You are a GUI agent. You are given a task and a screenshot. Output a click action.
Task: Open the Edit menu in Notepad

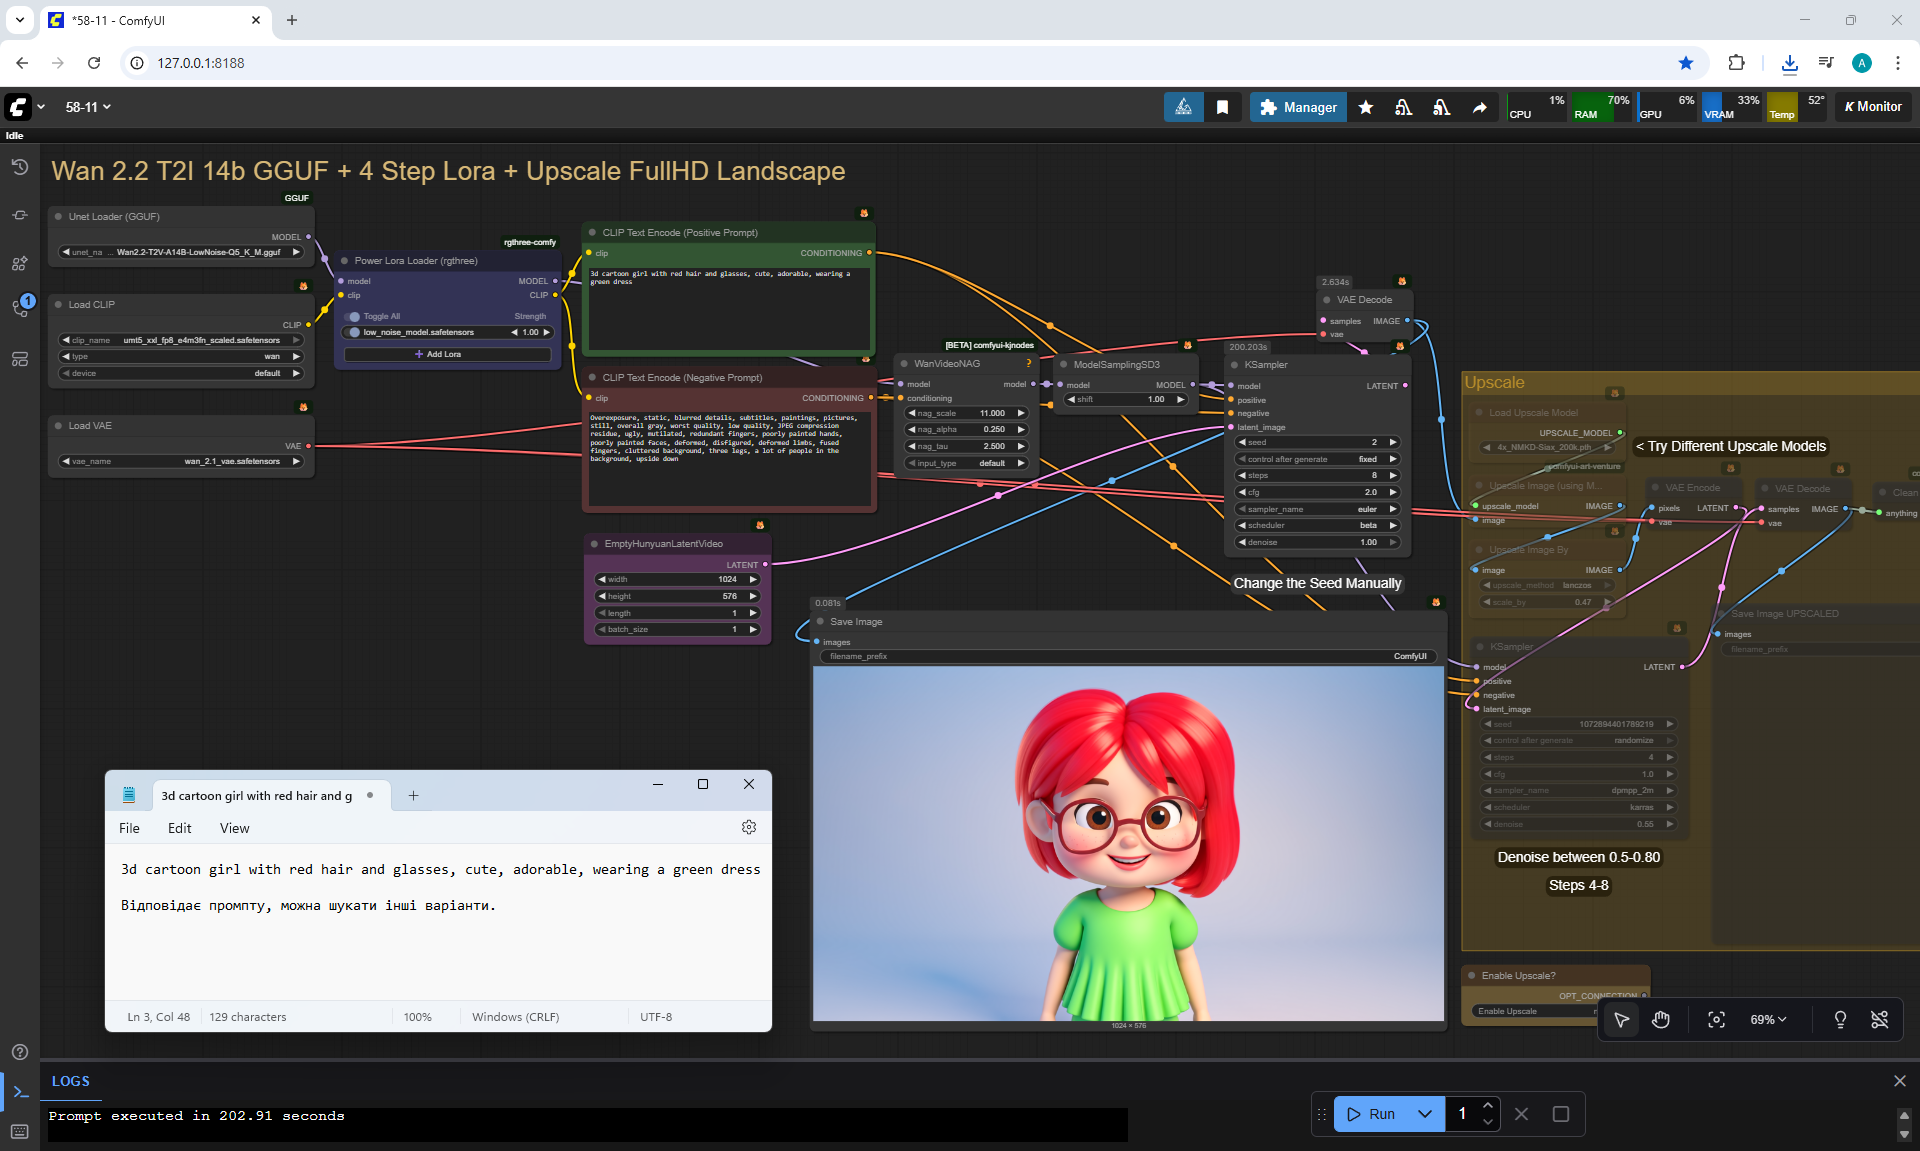[179, 828]
